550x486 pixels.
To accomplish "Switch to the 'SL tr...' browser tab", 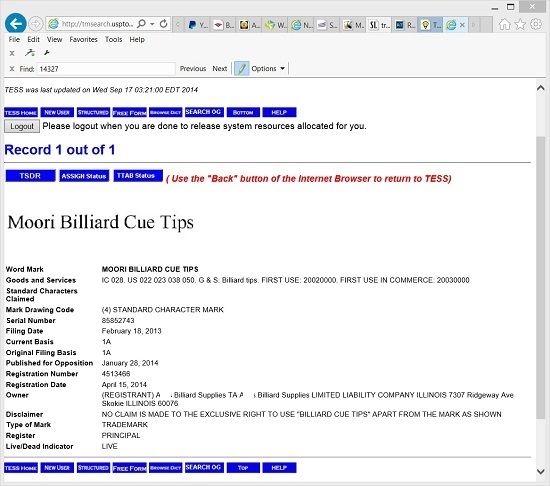I will click(379, 25).
